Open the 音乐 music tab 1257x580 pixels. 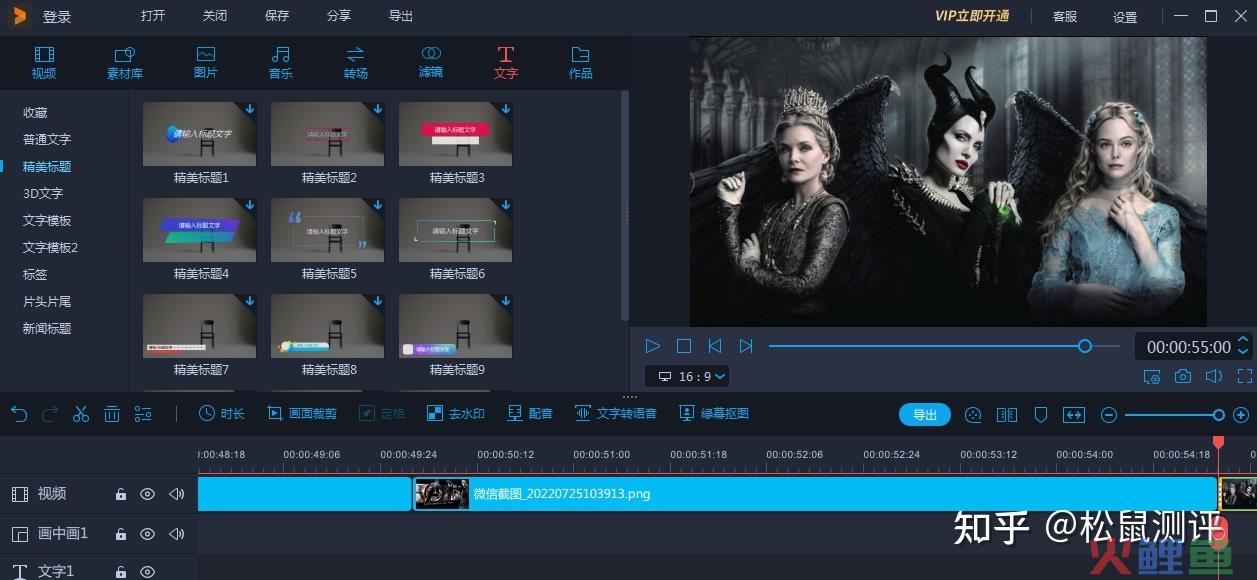[x=281, y=62]
